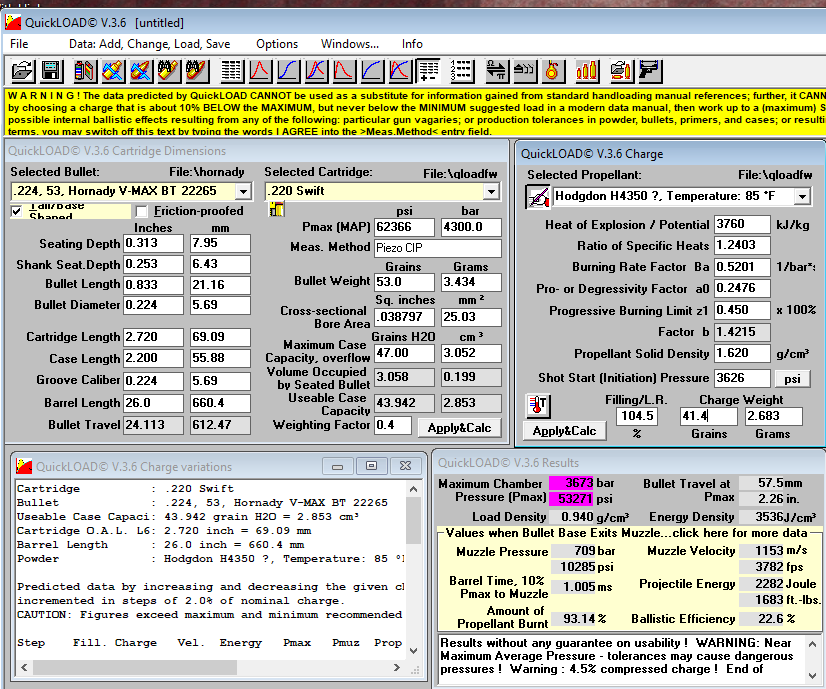Click the Heat of Explosion value field
The image size is (826, 689).
click(743, 224)
